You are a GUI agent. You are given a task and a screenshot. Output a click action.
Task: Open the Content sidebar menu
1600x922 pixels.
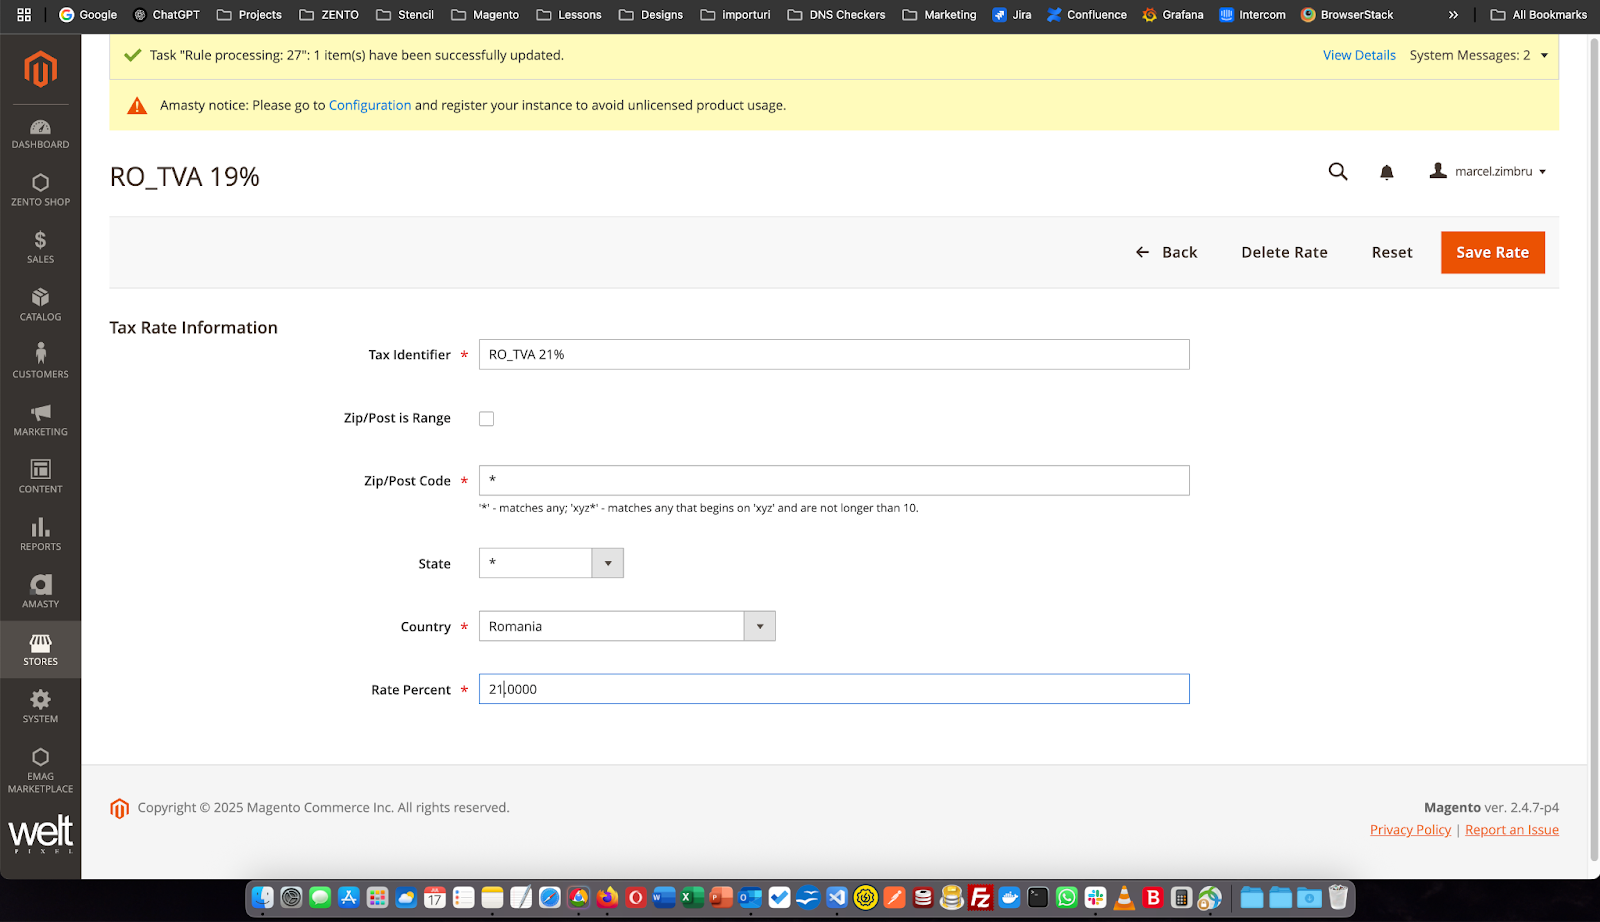pyautogui.click(x=40, y=478)
